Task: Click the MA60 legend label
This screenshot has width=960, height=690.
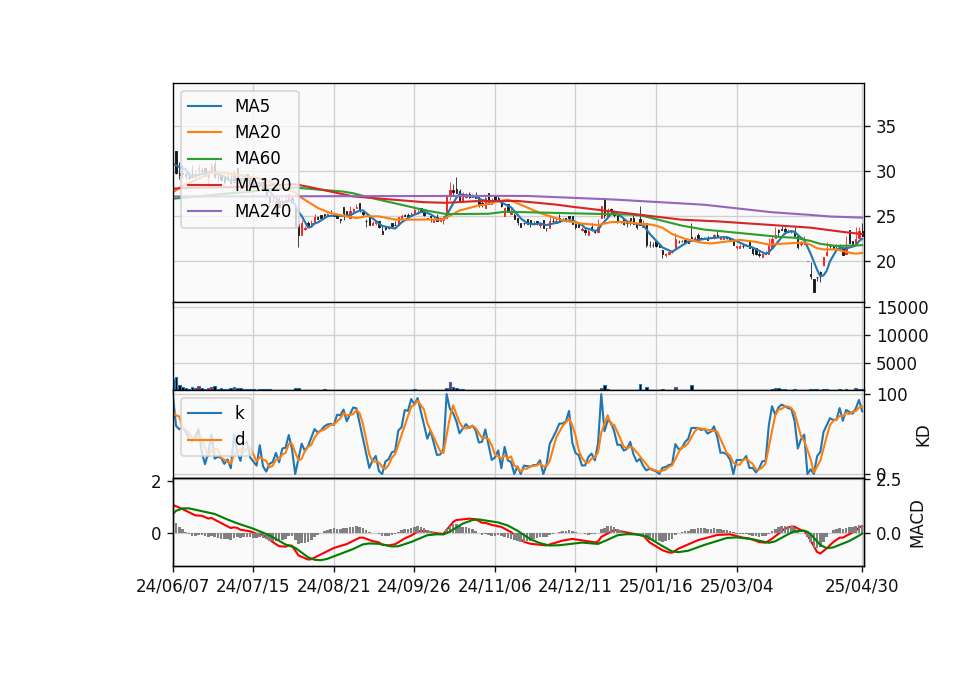Action: click(258, 158)
